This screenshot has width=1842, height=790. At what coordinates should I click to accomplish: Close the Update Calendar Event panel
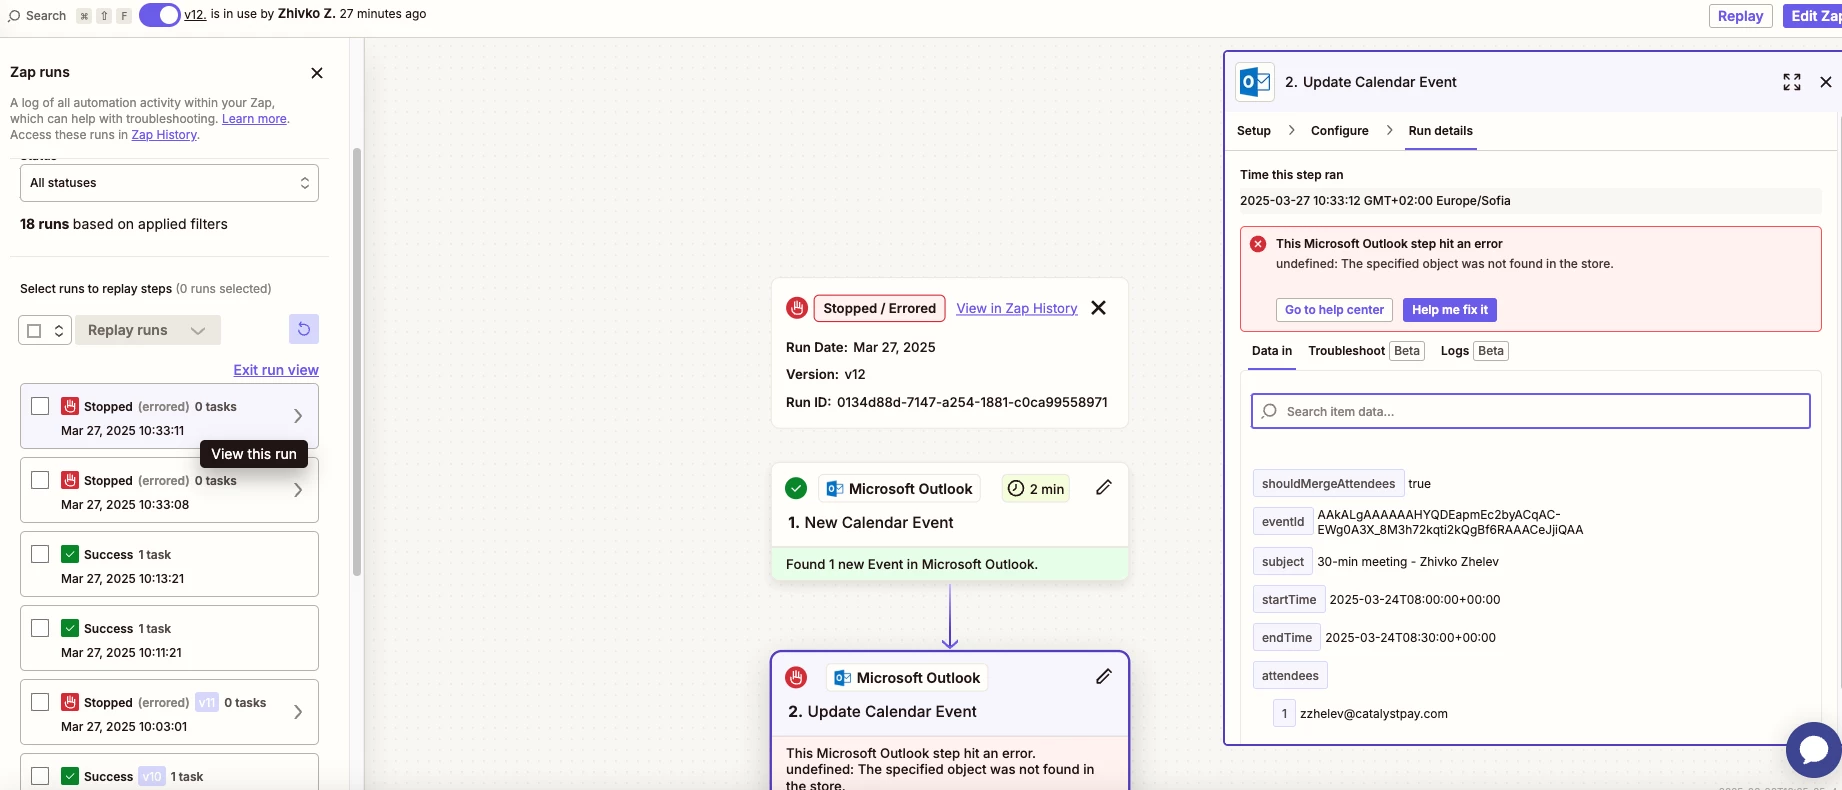coord(1826,82)
